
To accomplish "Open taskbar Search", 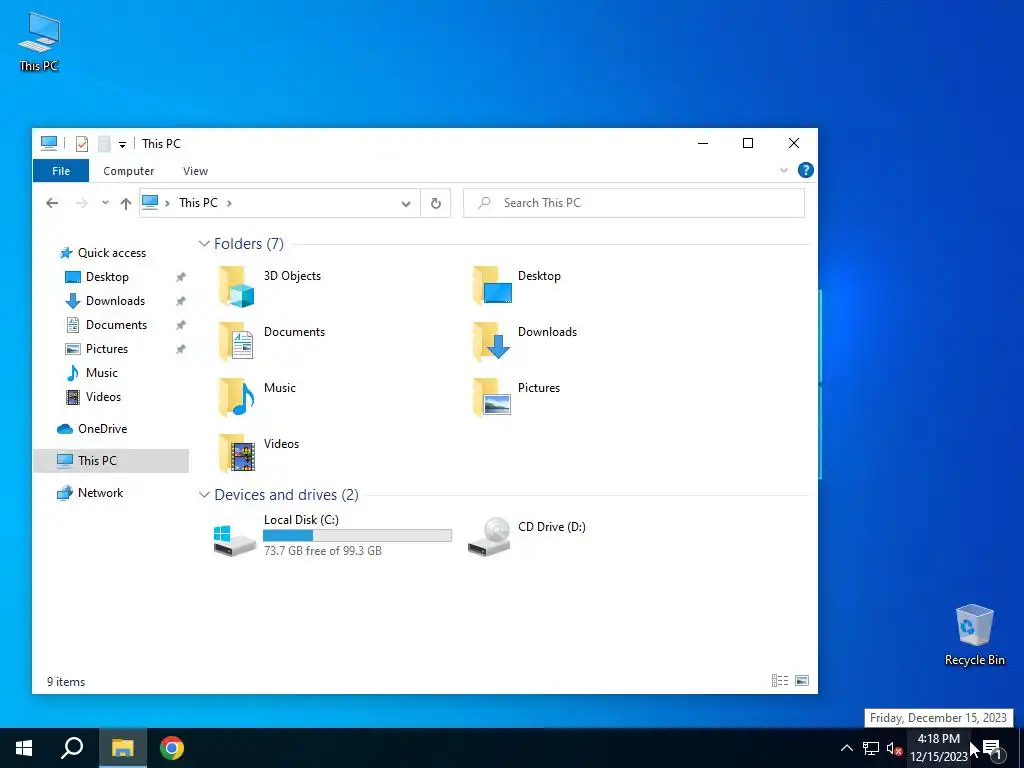I will pos(72,748).
